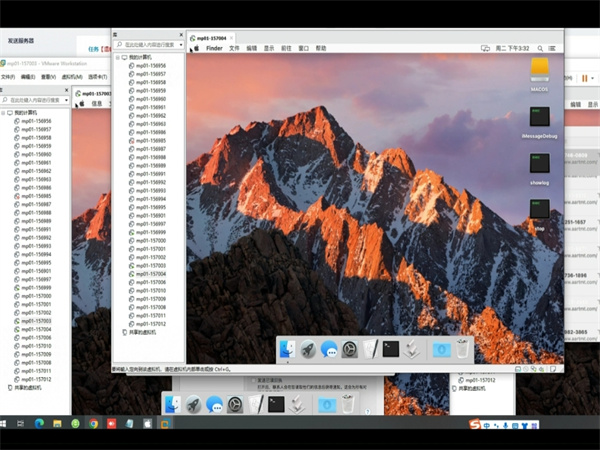This screenshot has width=600, height=450.
Task: Click the Apple menu logo beside Finder
Action: click(196, 48)
